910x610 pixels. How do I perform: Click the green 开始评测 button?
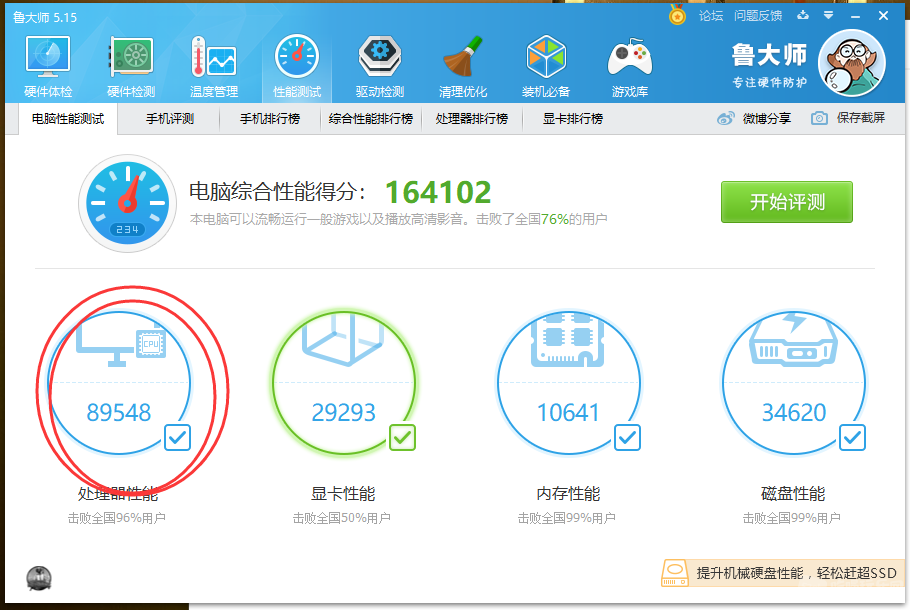point(787,202)
